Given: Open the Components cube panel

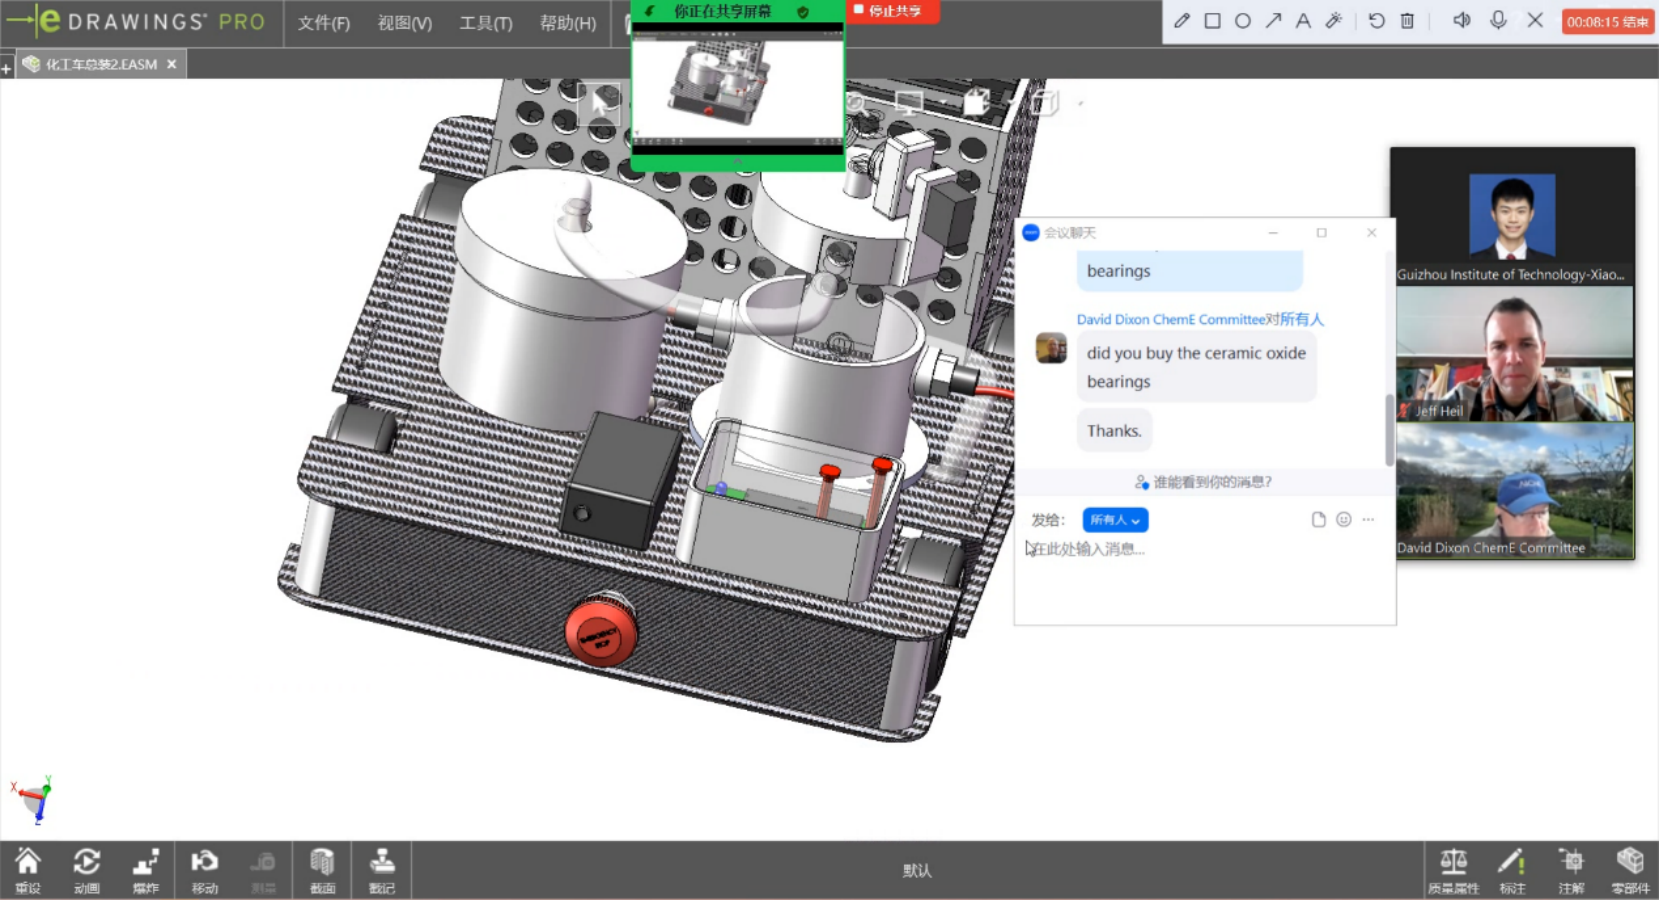Looking at the screenshot, I should pyautogui.click(x=1630, y=868).
